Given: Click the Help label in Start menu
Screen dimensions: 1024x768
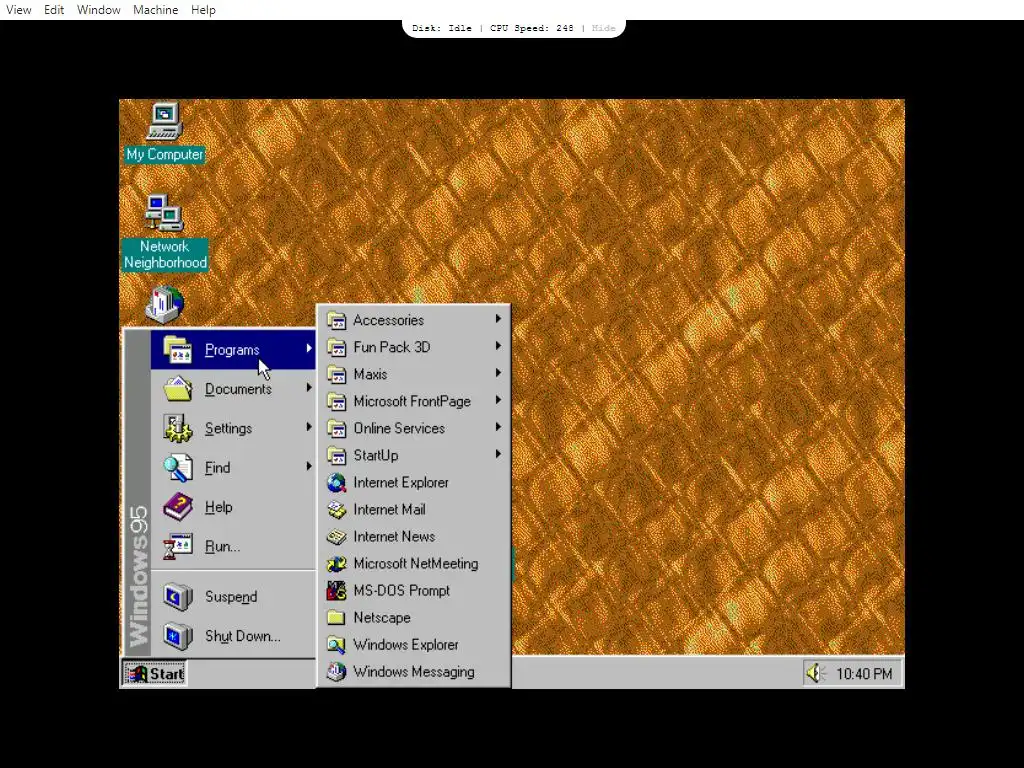Looking at the screenshot, I should [x=219, y=507].
